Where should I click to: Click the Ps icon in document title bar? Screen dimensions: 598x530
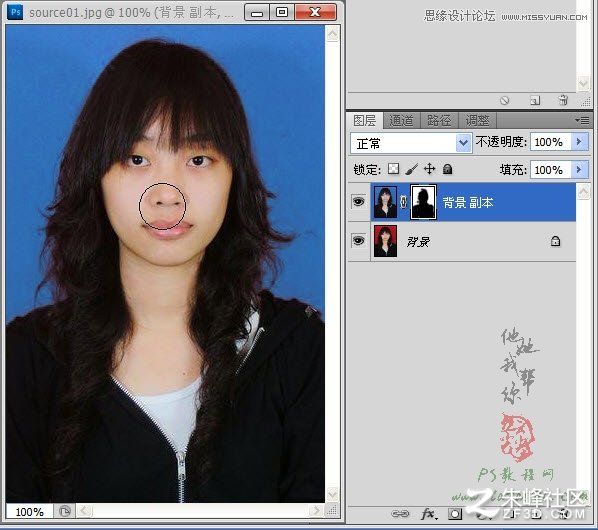point(15,12)
